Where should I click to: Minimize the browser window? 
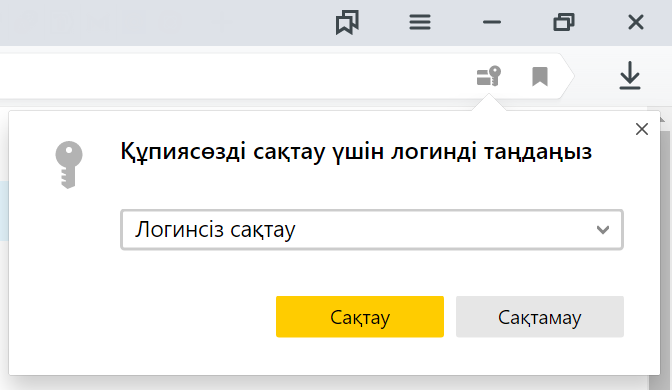[x=492, y=22]
